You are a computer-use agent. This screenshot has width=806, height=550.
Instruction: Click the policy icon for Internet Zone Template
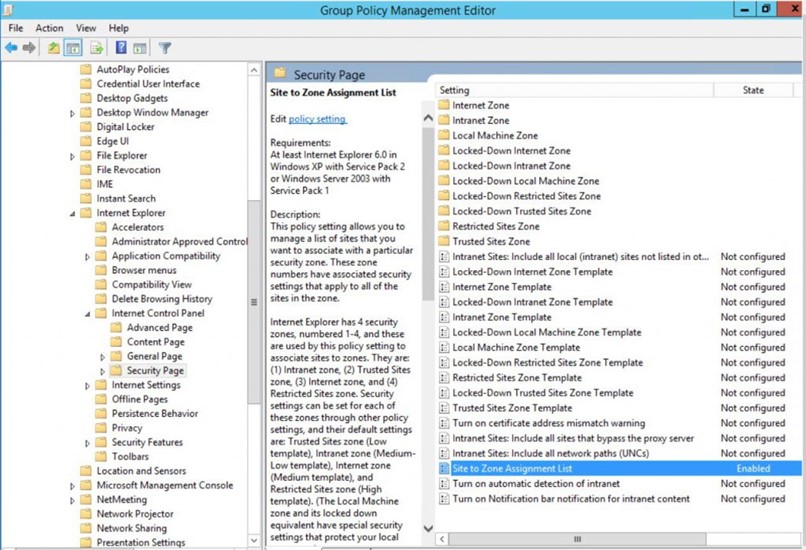[444, 287]
